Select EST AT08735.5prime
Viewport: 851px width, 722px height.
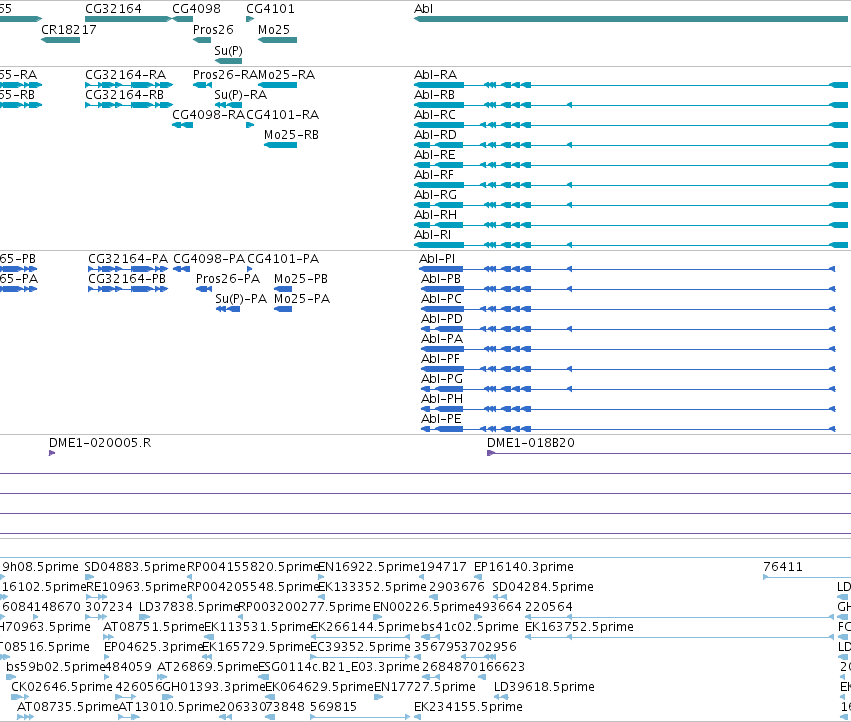coord(25,717)
